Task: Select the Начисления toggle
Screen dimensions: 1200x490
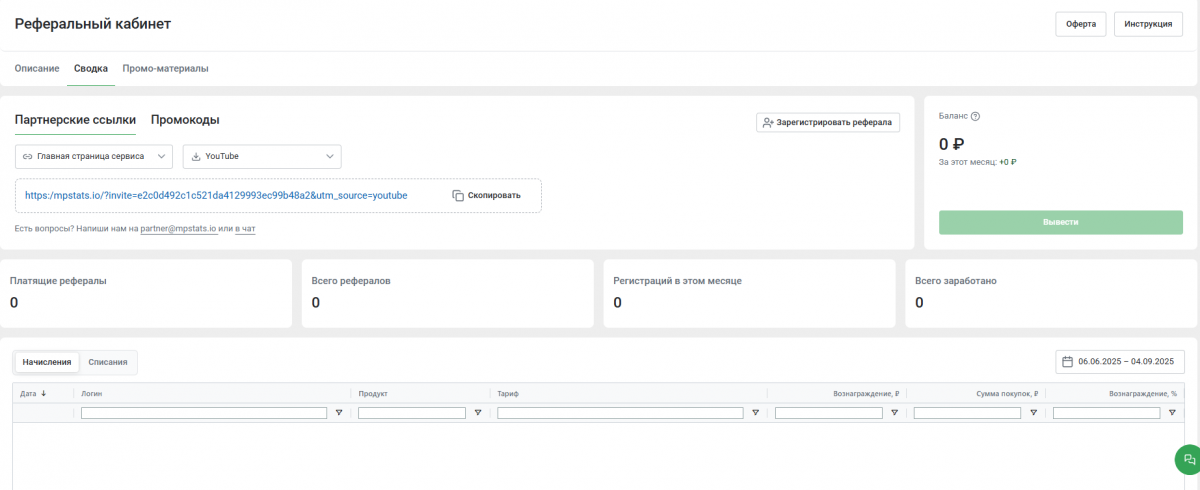Action: tap(47, 361)
